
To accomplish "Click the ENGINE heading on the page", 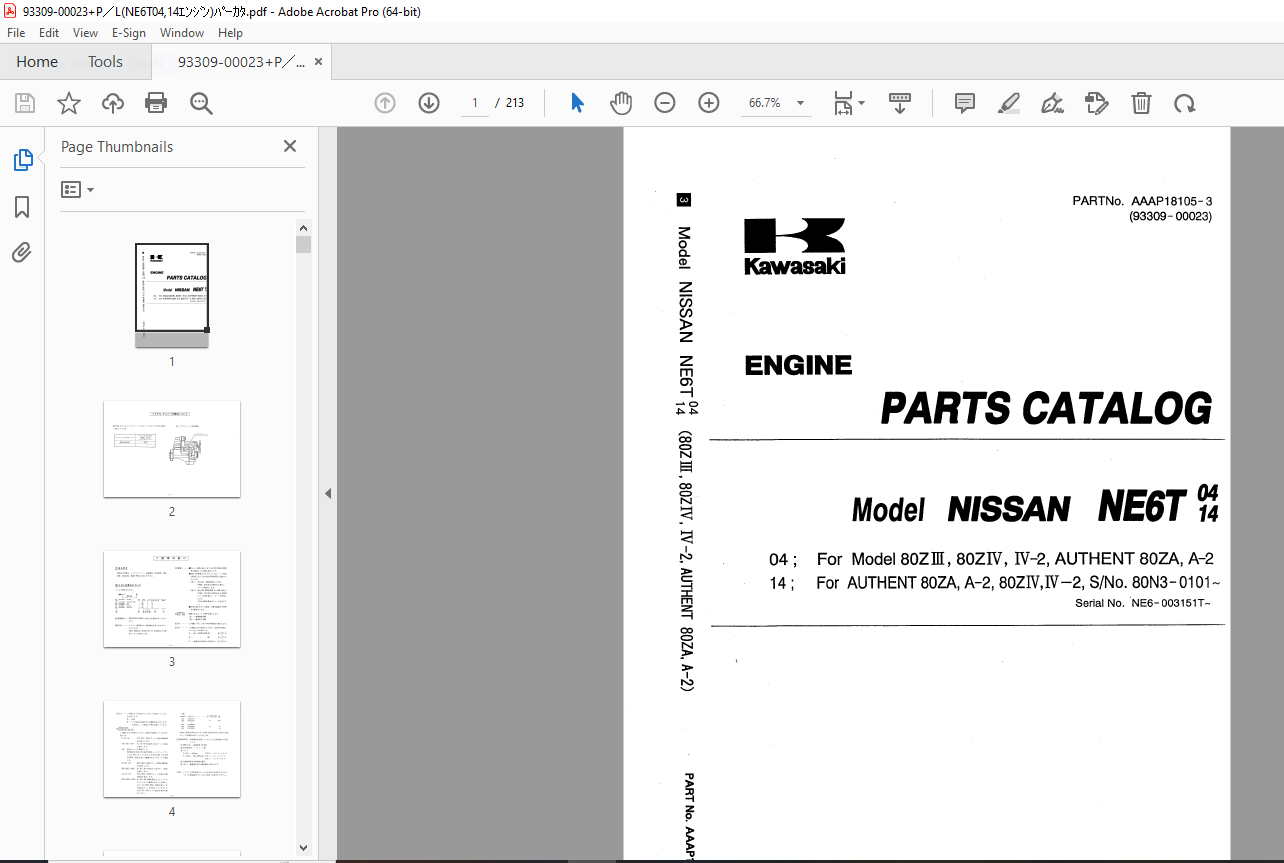I will [x=798, y=366].
